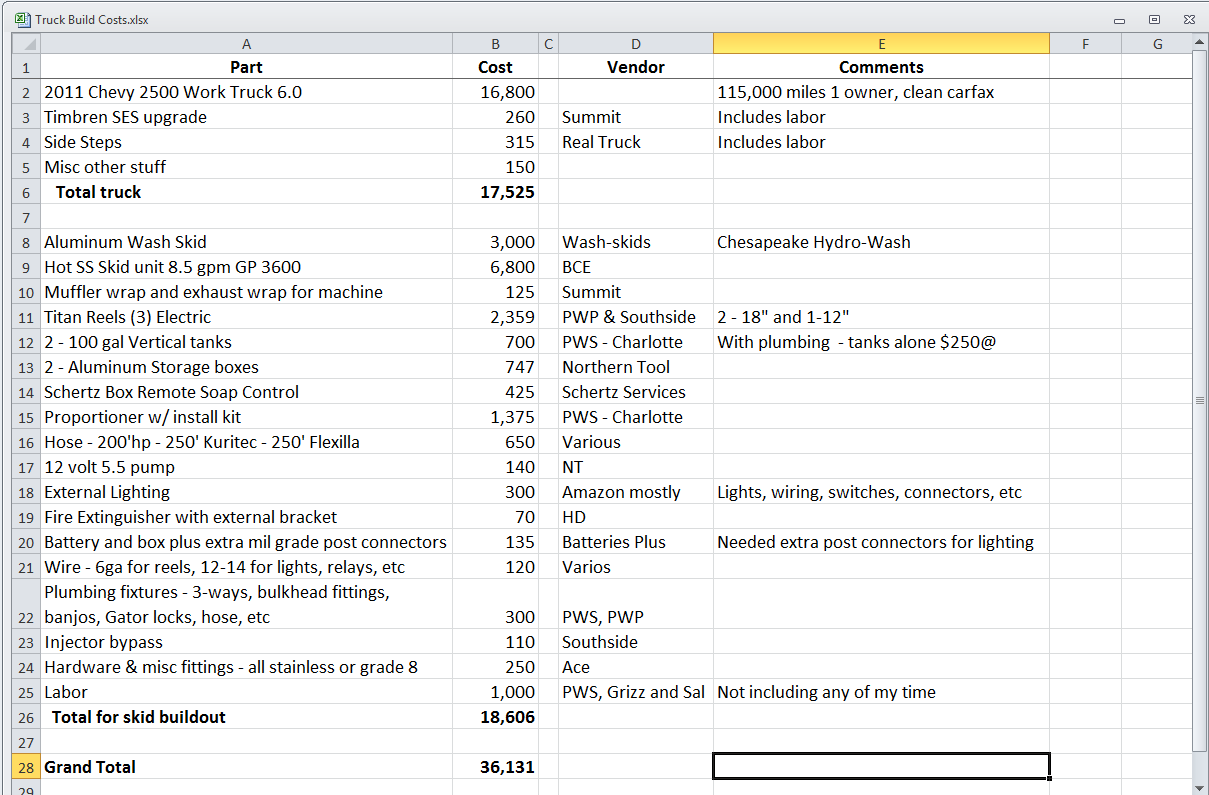Select '2 - 100 gal Vertical tanks' cell
Image resolution: width=1209 pixels, height=795 pixels.
[x=246, y=342]
